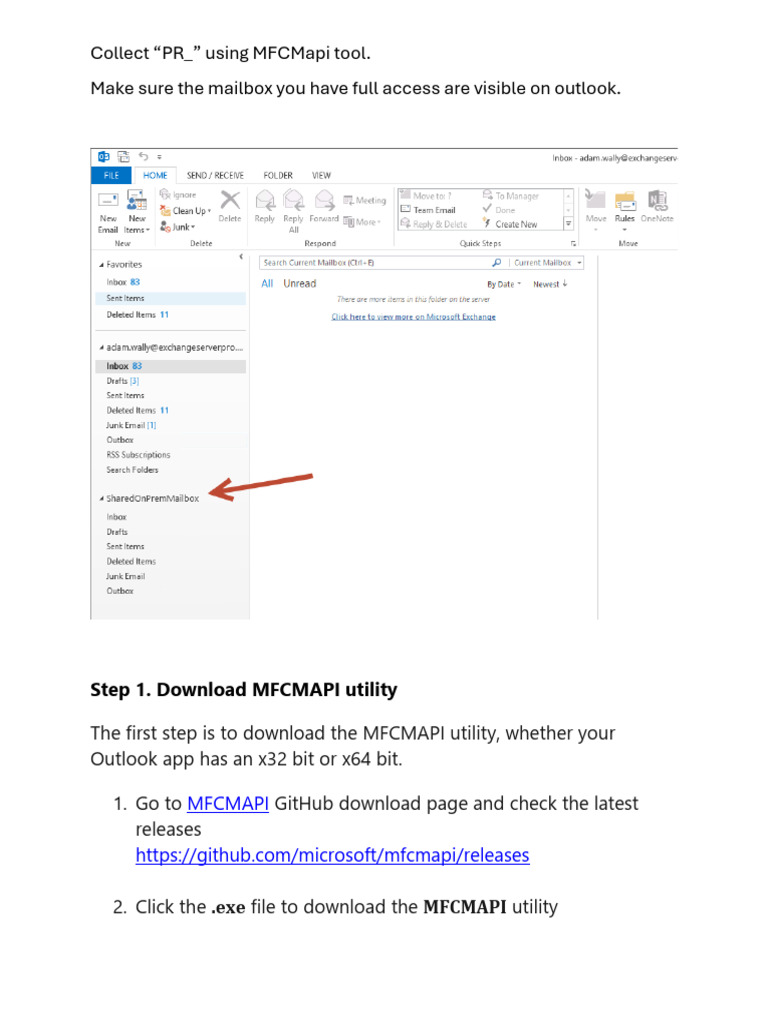Select the Done quick step
This screenshot has height=1024, width=768.
(x=499, y=210)
